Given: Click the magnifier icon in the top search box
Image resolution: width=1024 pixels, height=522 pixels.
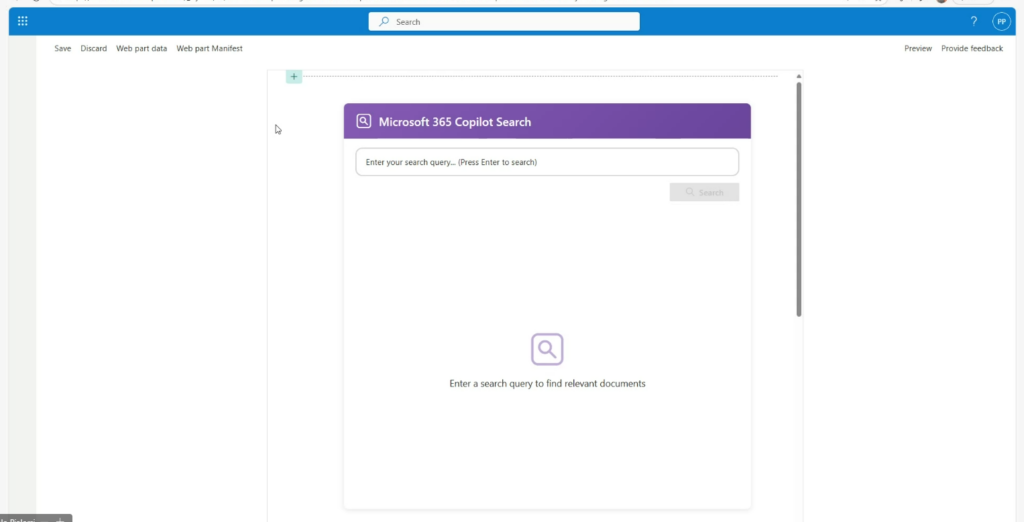Looking at the screenshot, I should coord(384,22).
